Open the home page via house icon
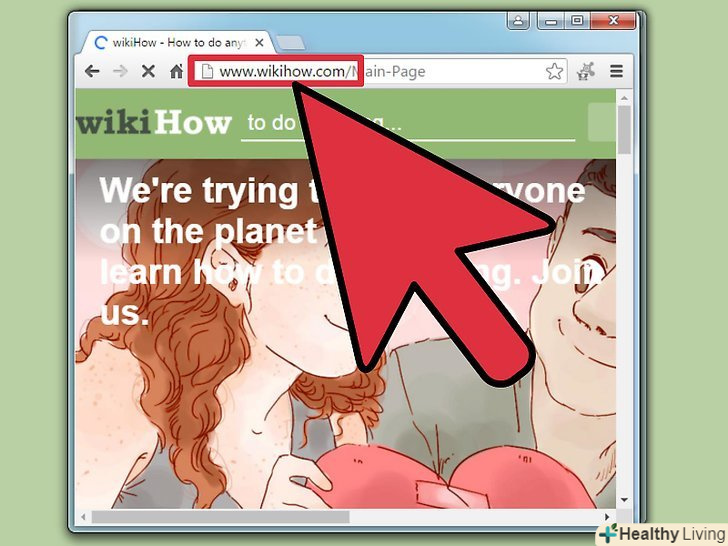Image resolution: width=728 pixels, height=546 pixels. point(176,71)
